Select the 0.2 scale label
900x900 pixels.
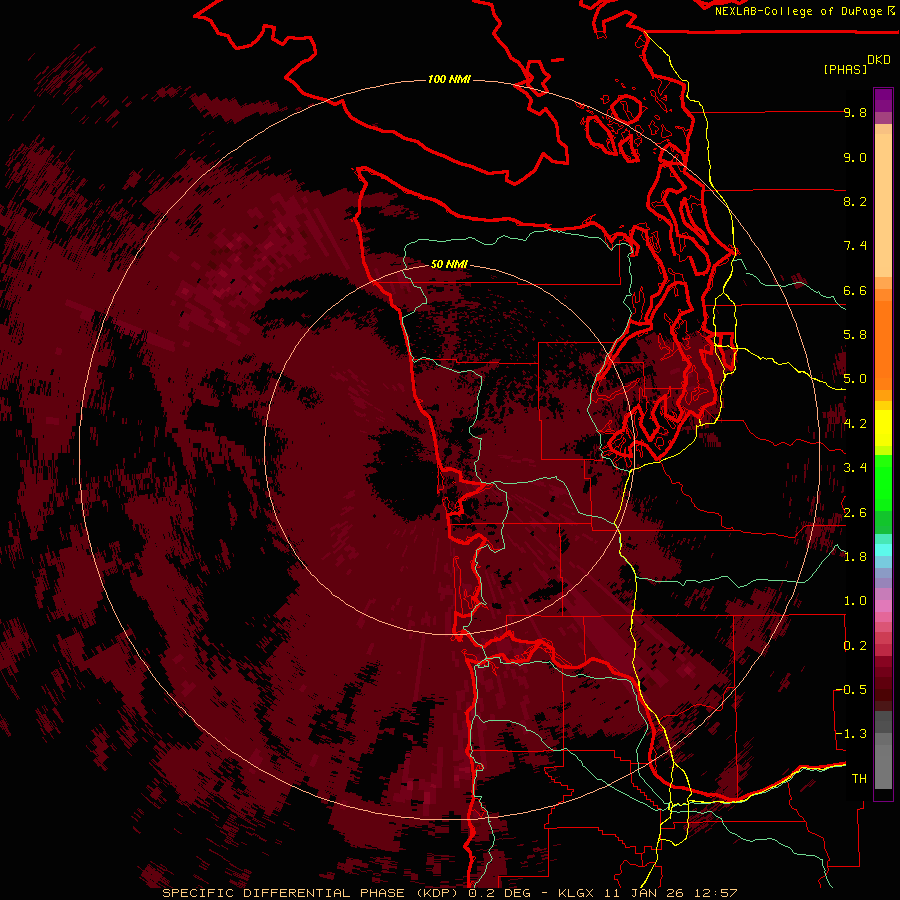tap(855, 646)
